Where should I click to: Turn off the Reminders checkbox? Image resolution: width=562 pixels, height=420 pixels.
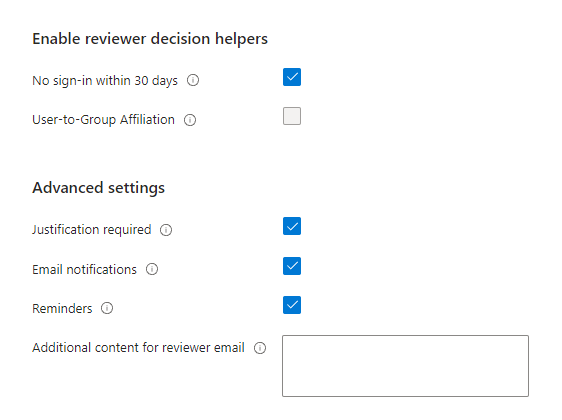point(292,305)
